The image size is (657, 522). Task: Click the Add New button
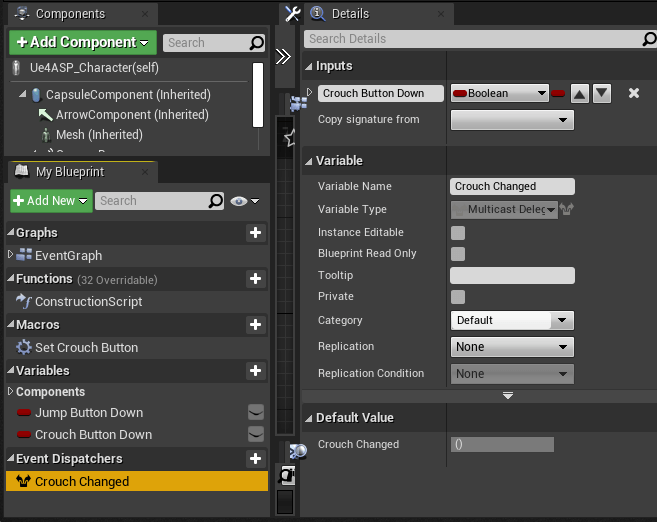(x=51, y=201)
